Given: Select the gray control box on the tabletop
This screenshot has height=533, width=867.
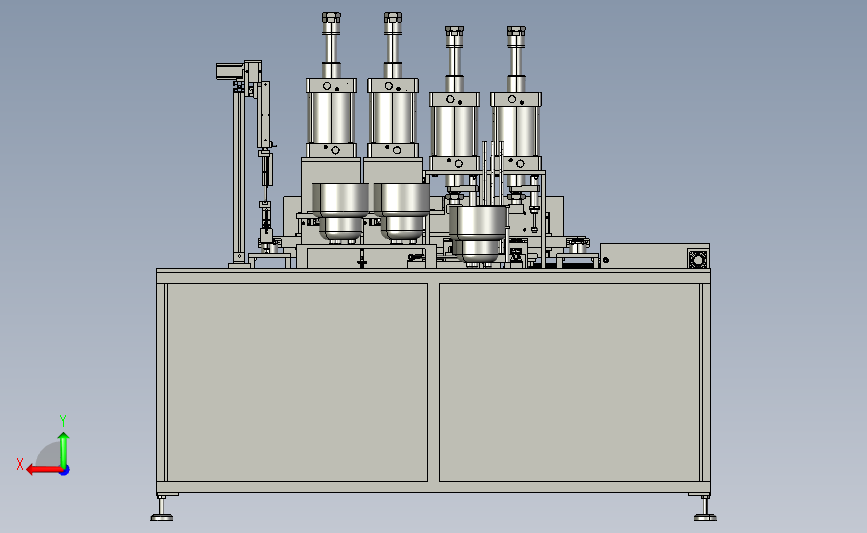Looking at the screenshot, I should pos(655,257).
